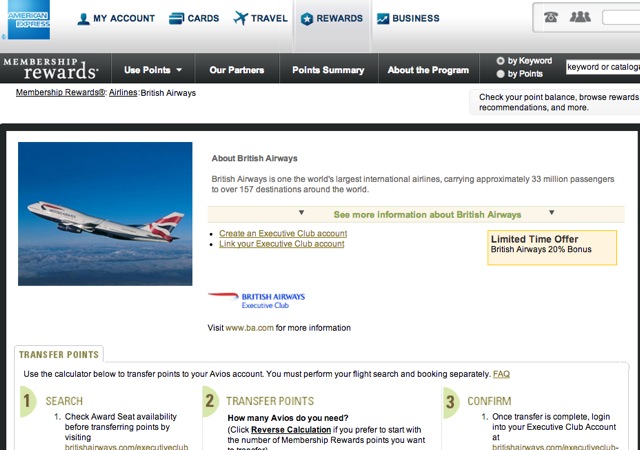
Task: Click the telephone contact icon
Action: pyautogui.click(x=551, y=17)
